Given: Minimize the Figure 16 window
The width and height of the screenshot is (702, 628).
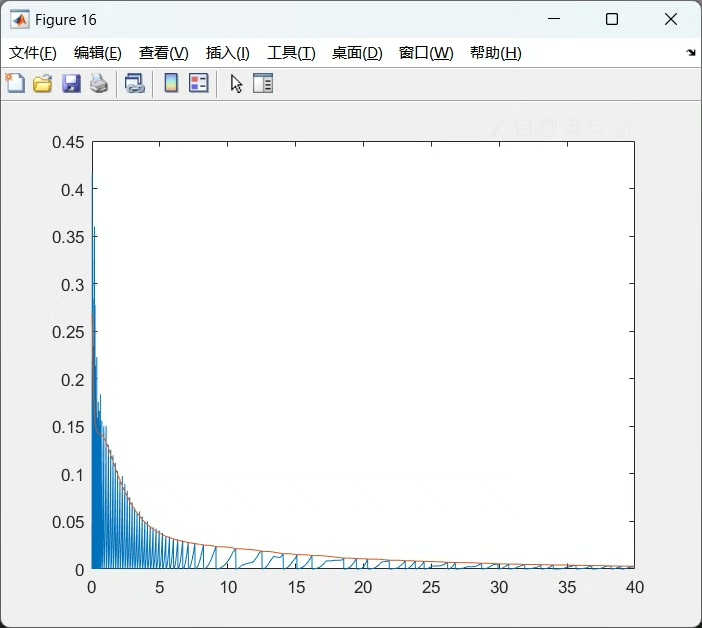Looking at the screenshot, I should [x=554, y=19].
